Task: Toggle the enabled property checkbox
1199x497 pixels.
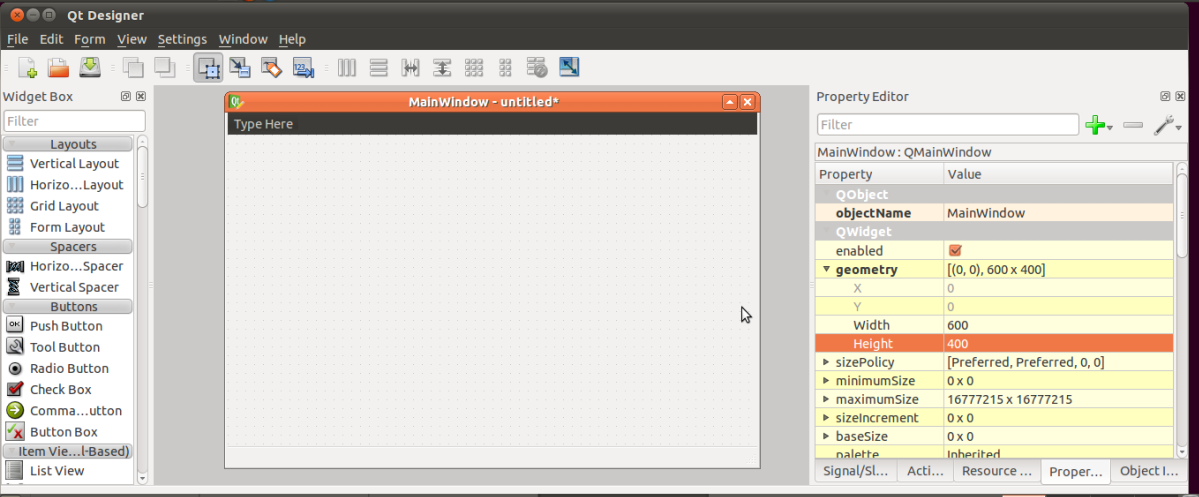Action: (954, 251)
